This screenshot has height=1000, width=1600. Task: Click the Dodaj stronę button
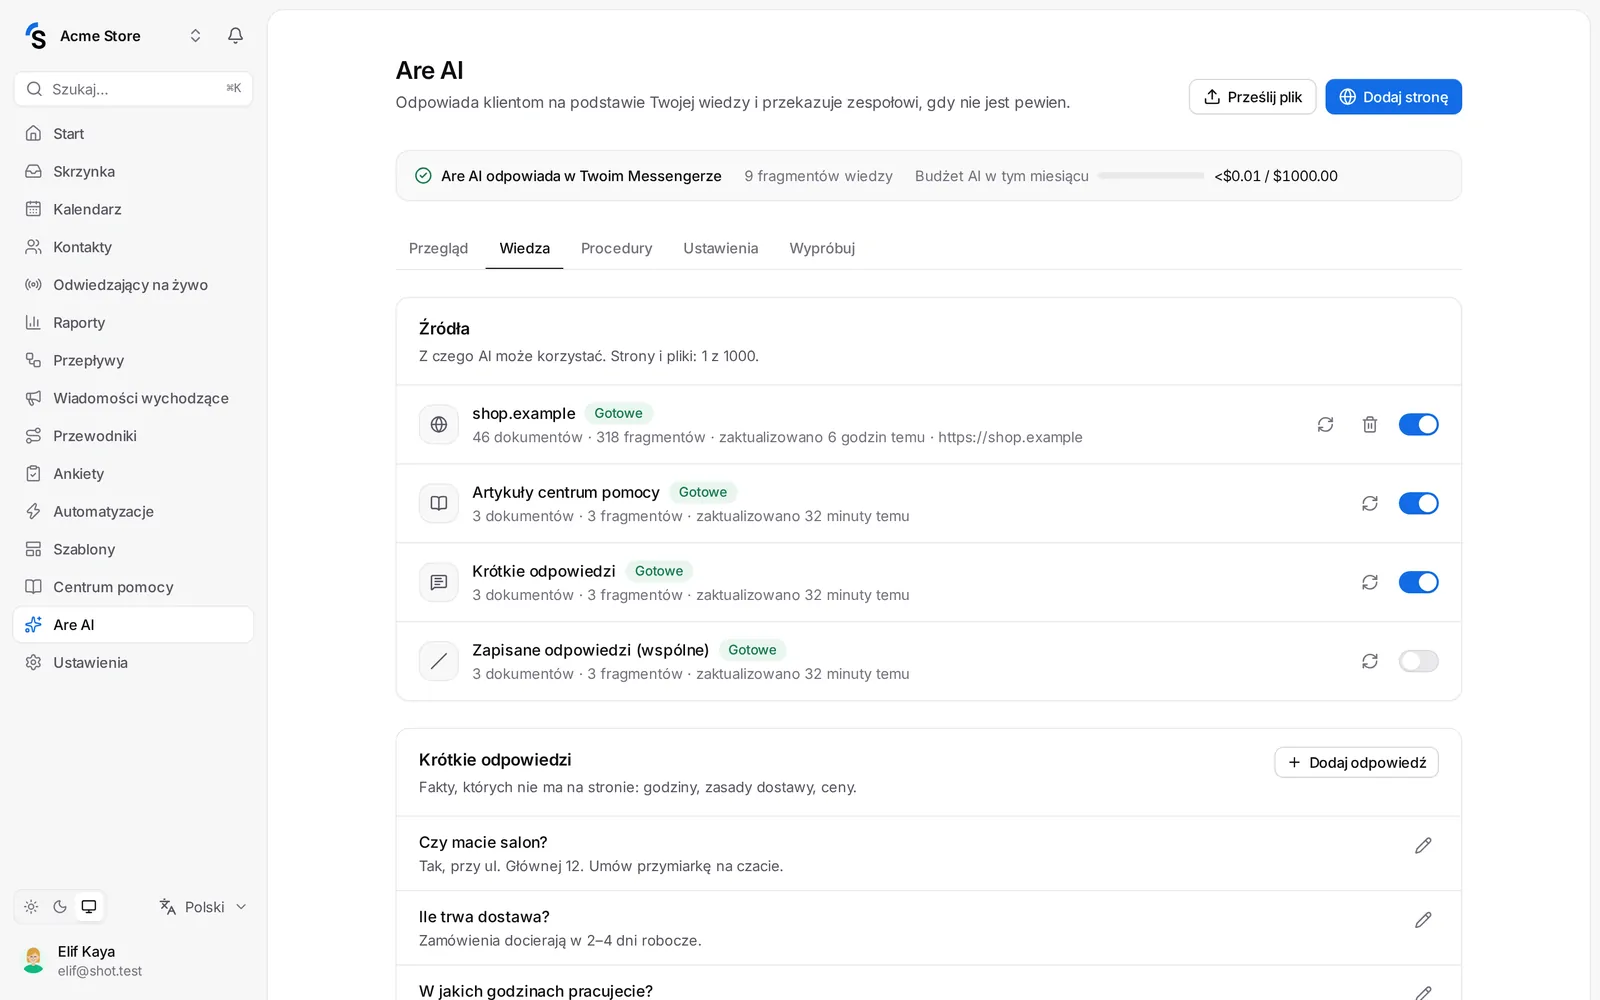(x=1393, y=97)
